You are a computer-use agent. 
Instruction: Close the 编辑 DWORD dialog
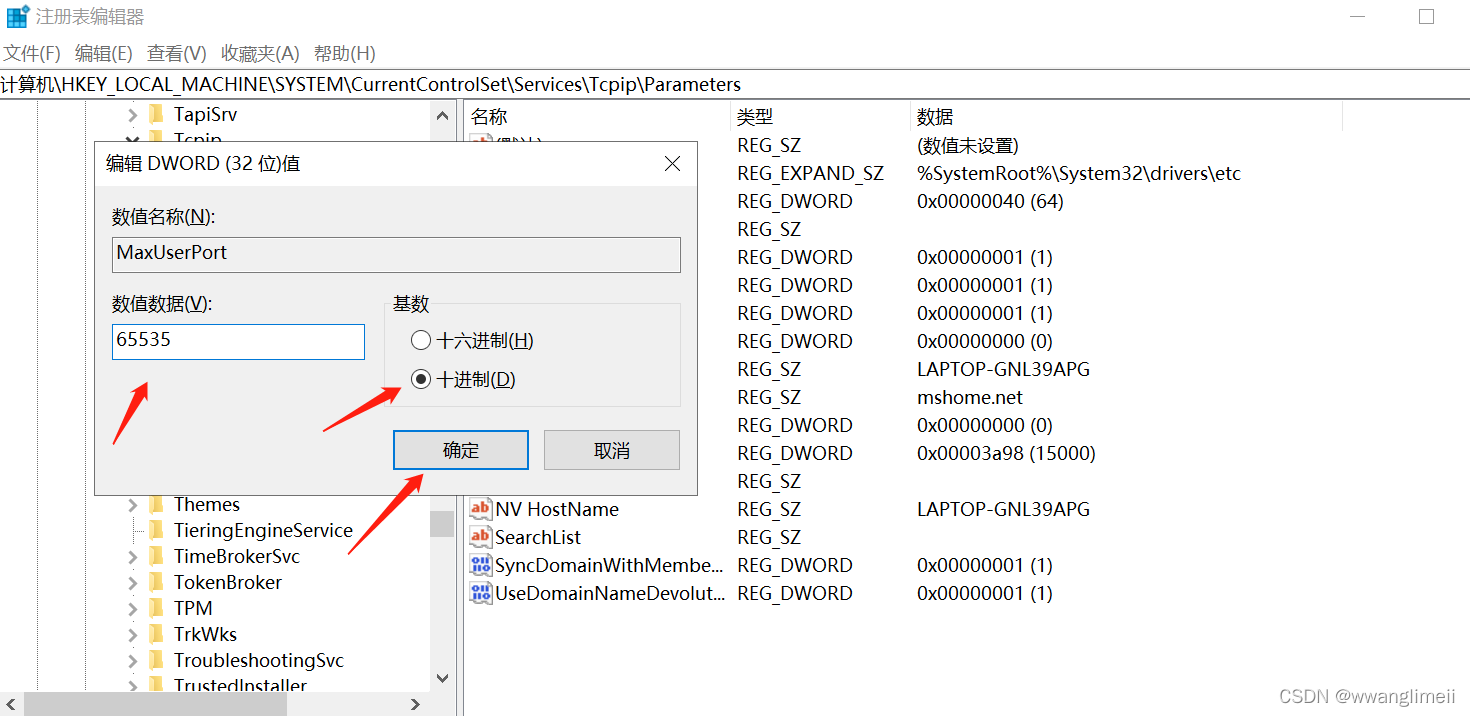(672, 164)
